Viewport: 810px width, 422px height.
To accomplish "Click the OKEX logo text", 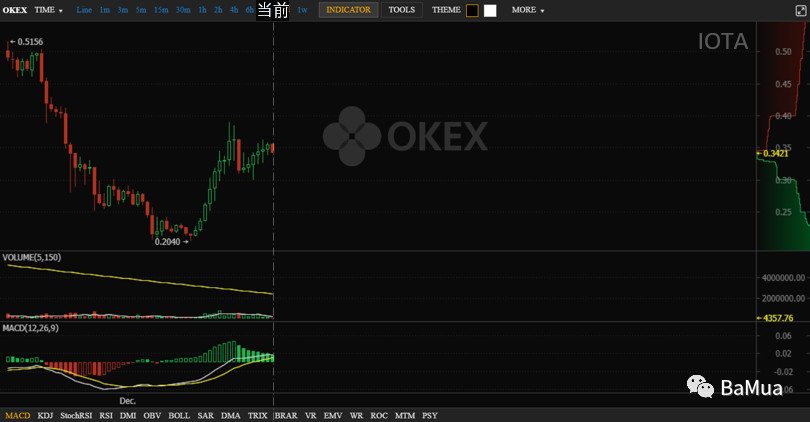I will [14, 10].
